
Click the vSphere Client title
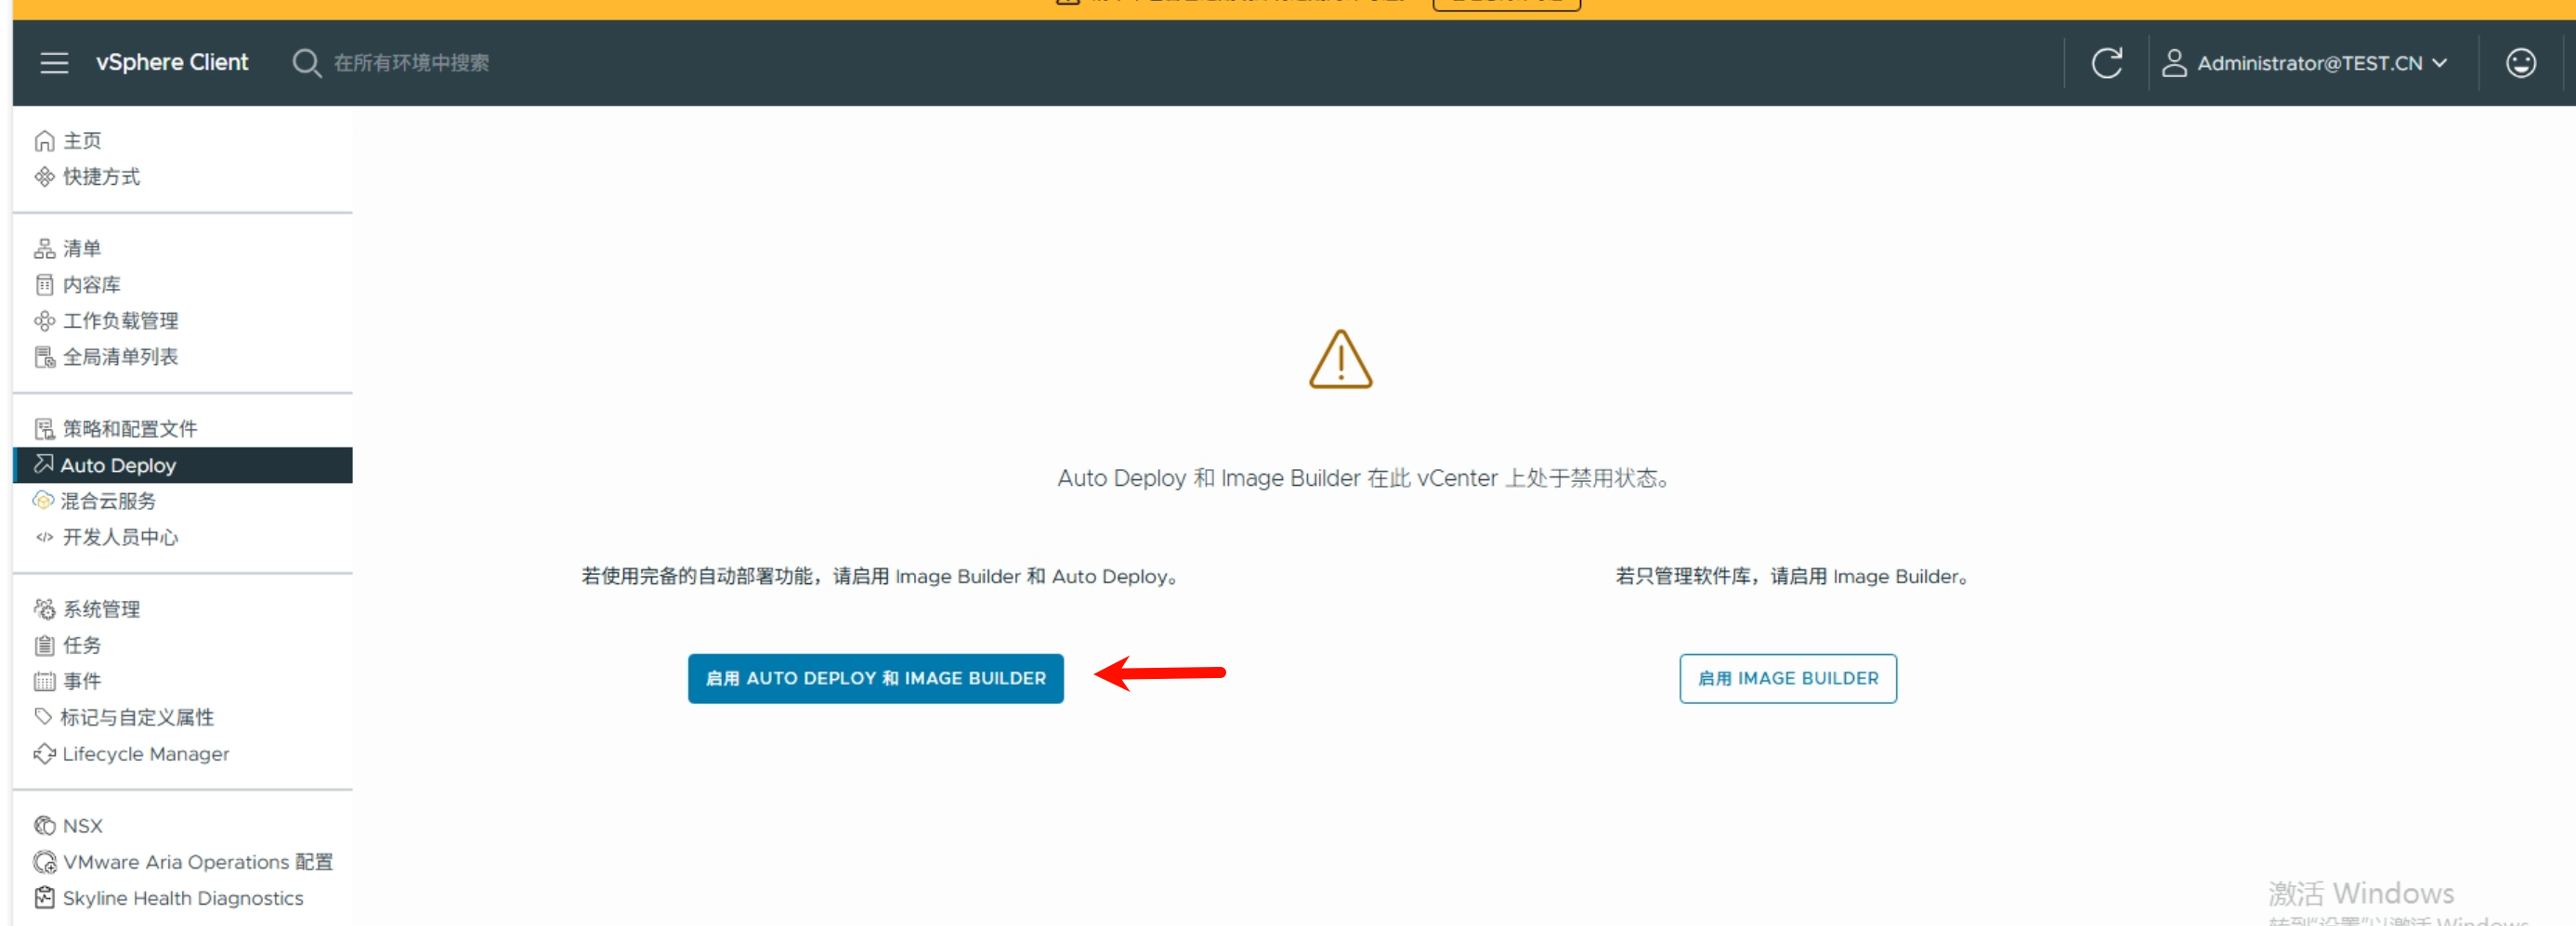[x=172, y=62]
